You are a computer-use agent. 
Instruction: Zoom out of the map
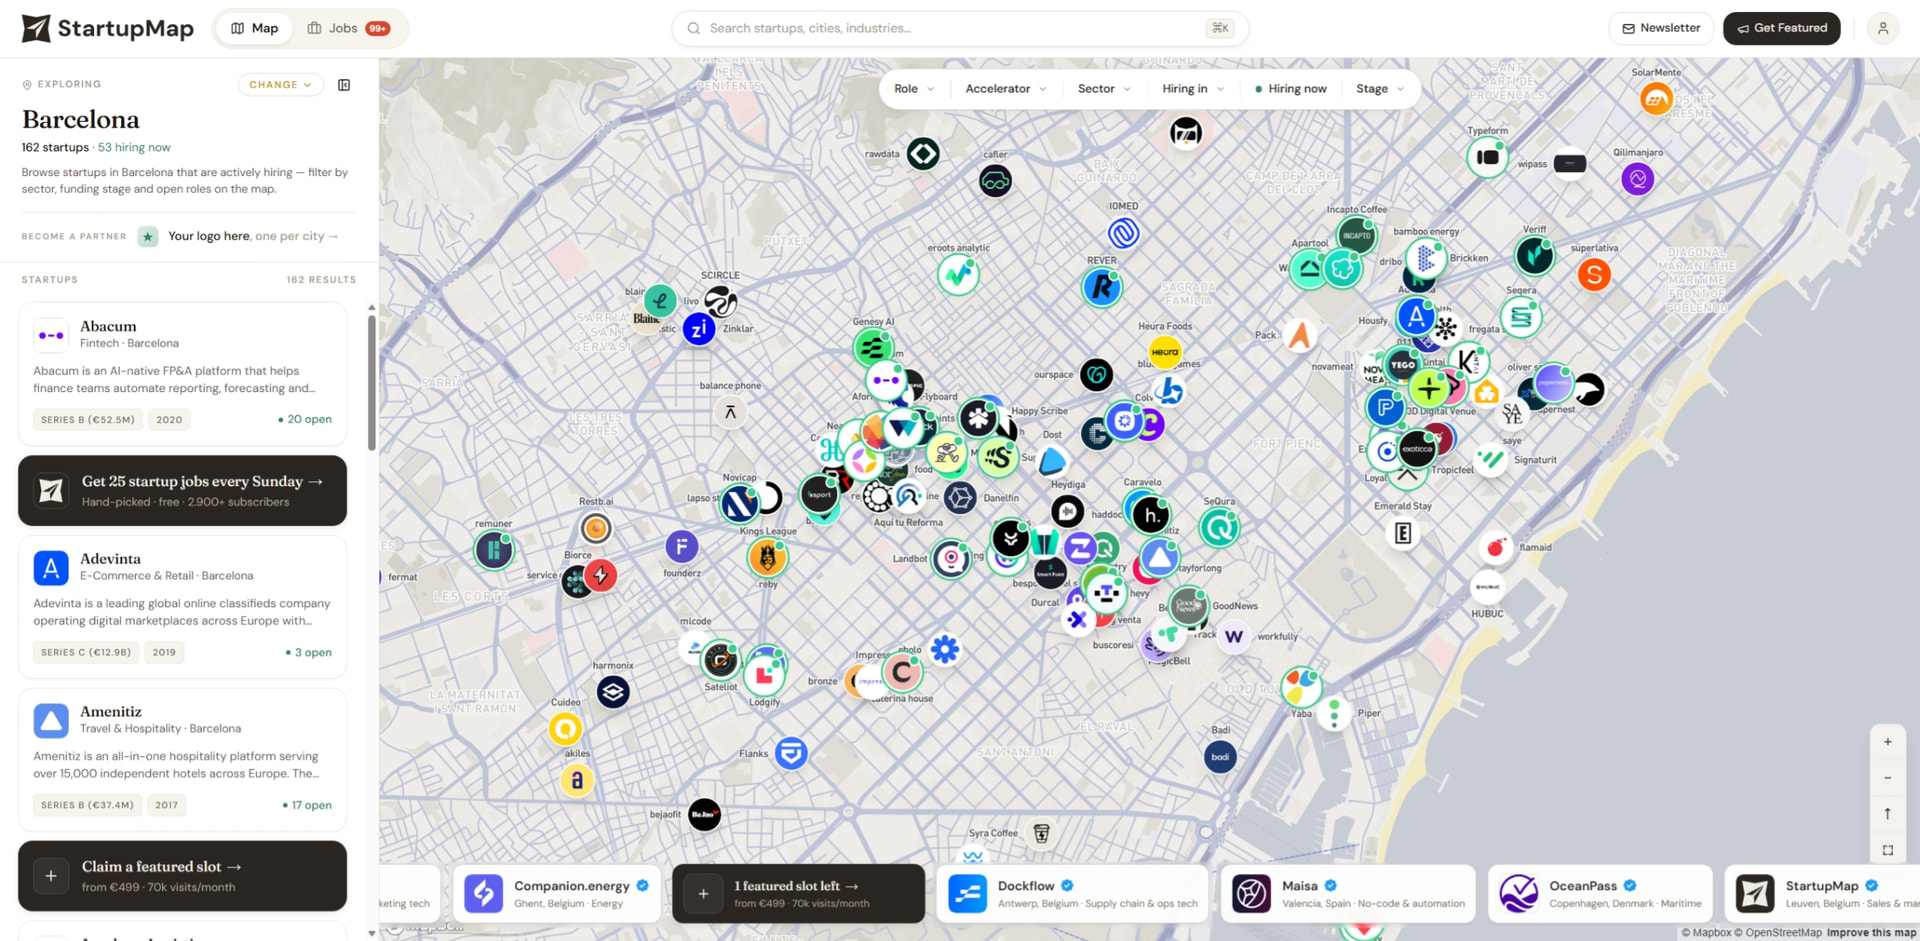coord(1887,778)
